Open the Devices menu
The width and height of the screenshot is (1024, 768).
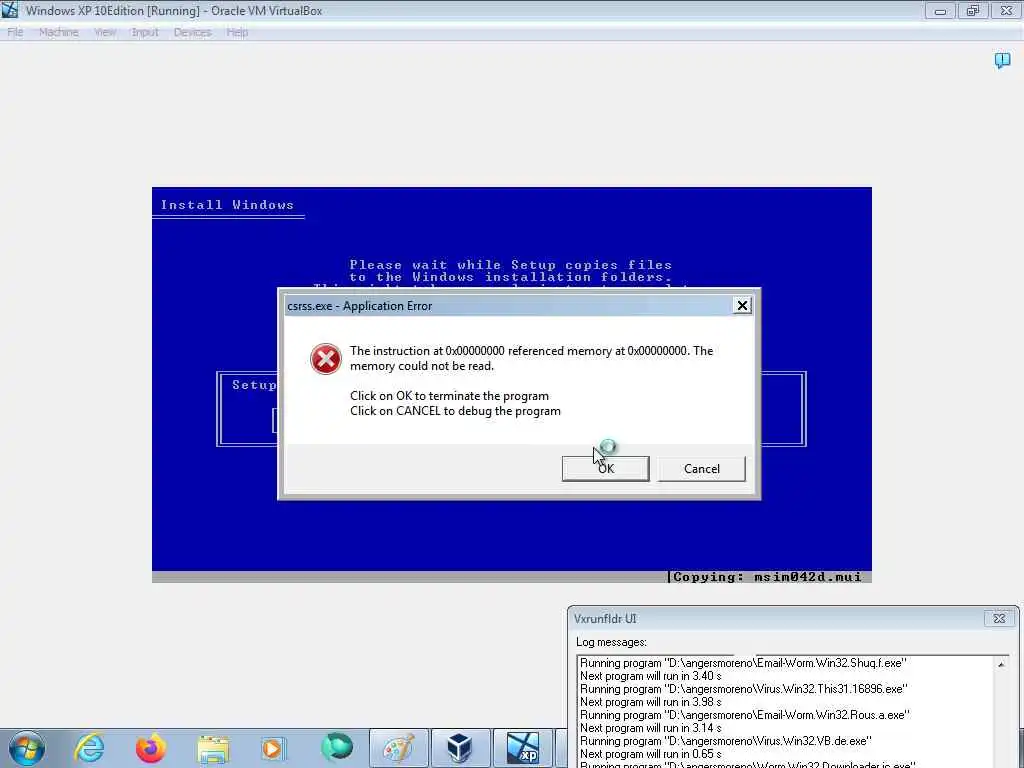click(193, 32)
